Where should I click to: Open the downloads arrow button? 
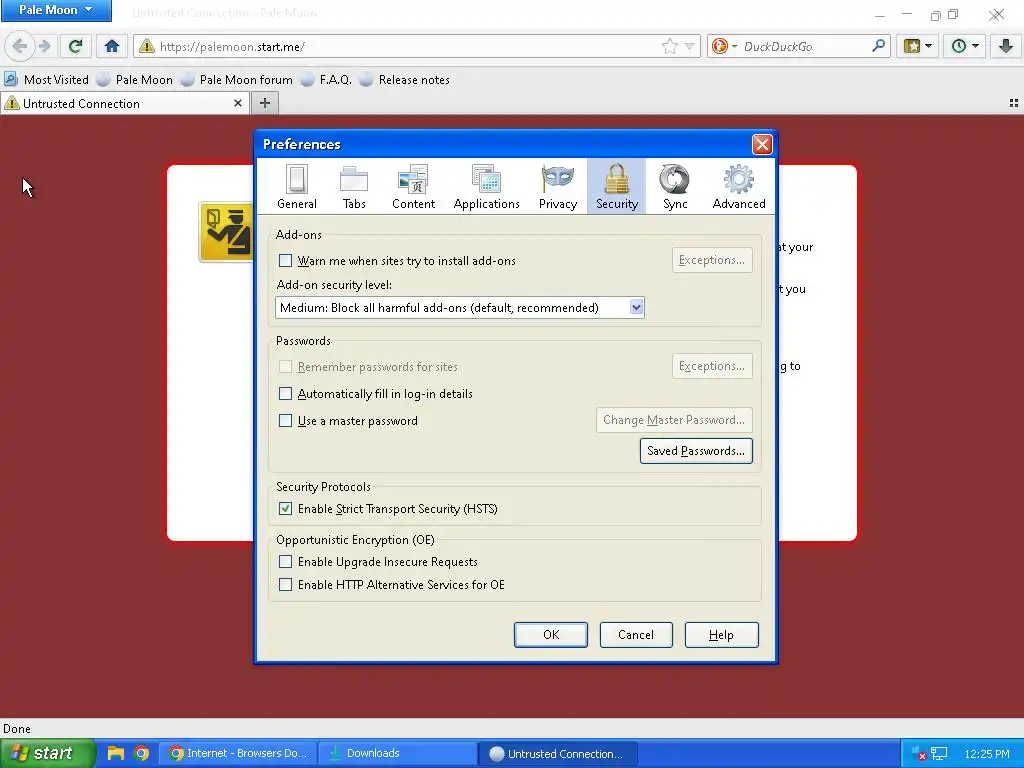click(1005, 46)
